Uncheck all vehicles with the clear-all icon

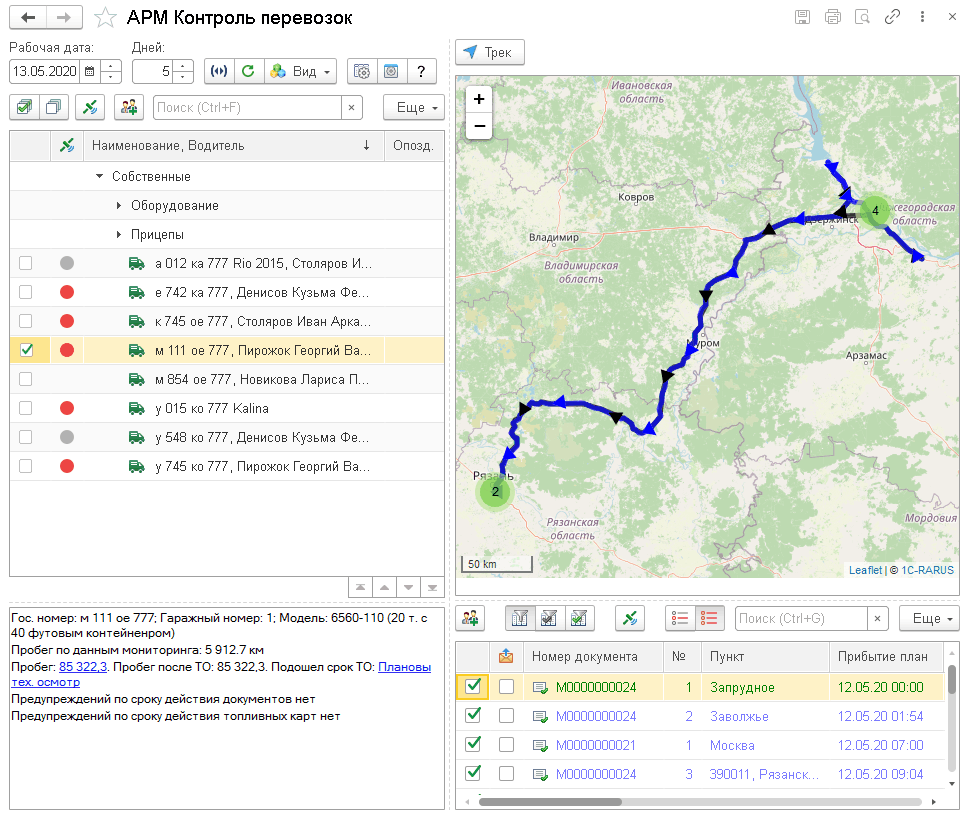pyautogui.click(x=54, y=107)
